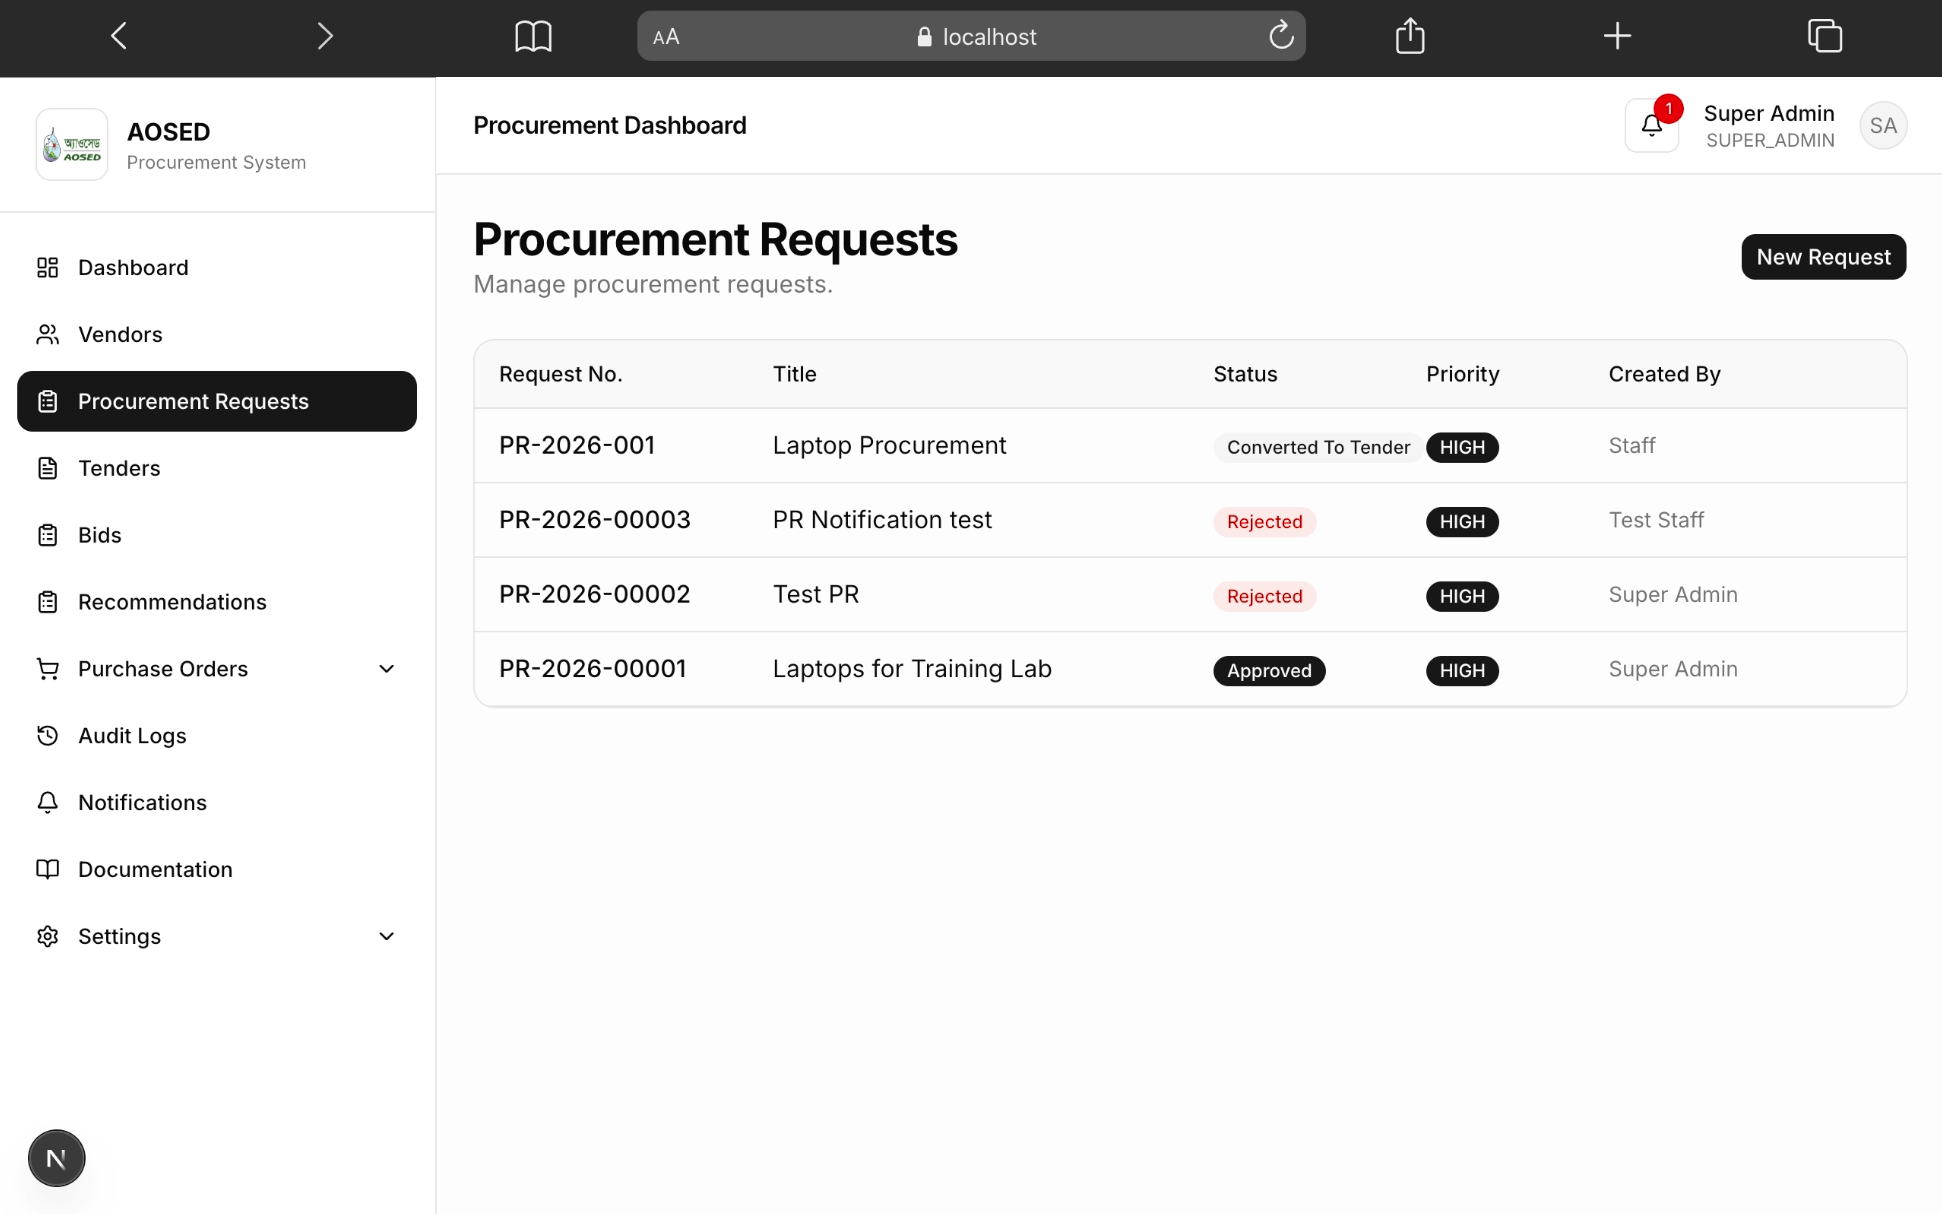Click the Super Admin user name
This screenshot has width=1942, height=1214.
click(1768, 113)
